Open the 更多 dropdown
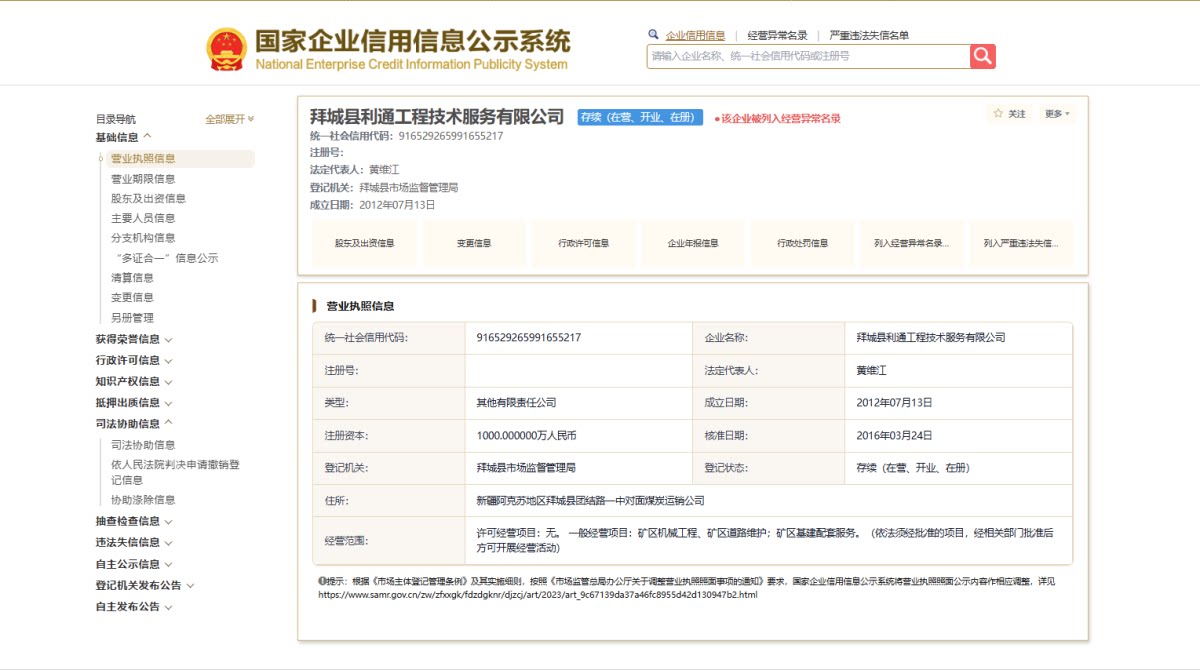This screenshot has height=670, width=1200. point(1057,114)
